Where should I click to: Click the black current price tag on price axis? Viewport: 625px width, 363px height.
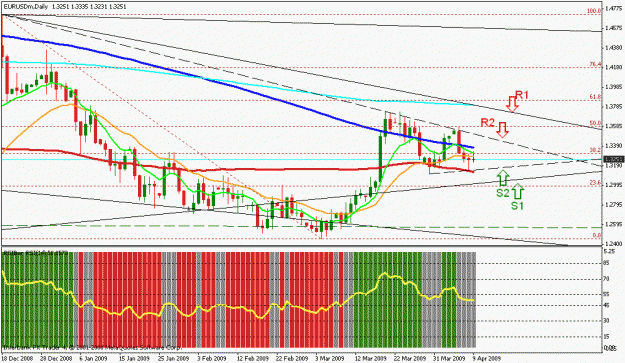point(613,159)
